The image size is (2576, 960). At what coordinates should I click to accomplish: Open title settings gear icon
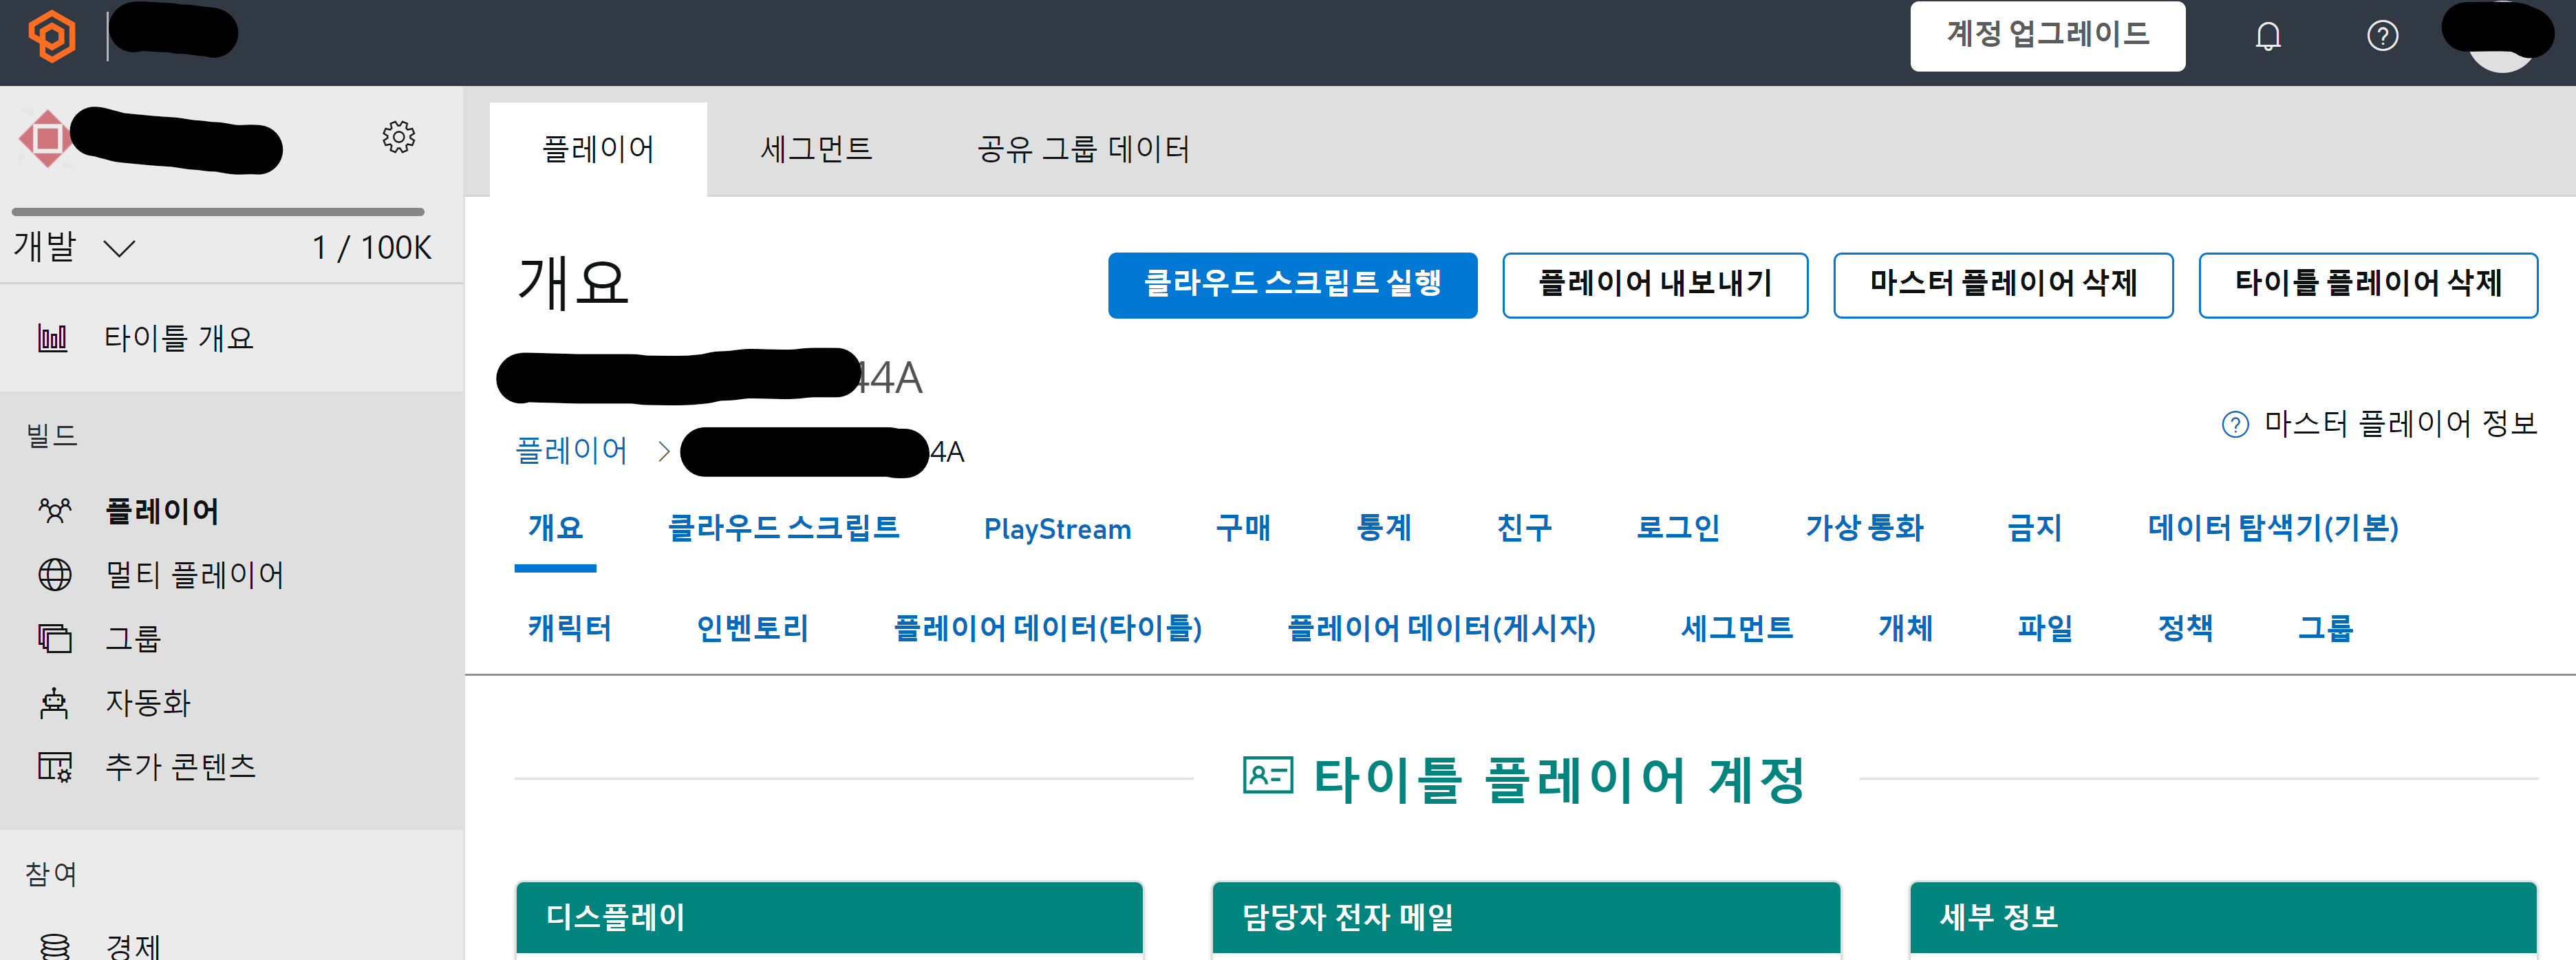(398, 137)
